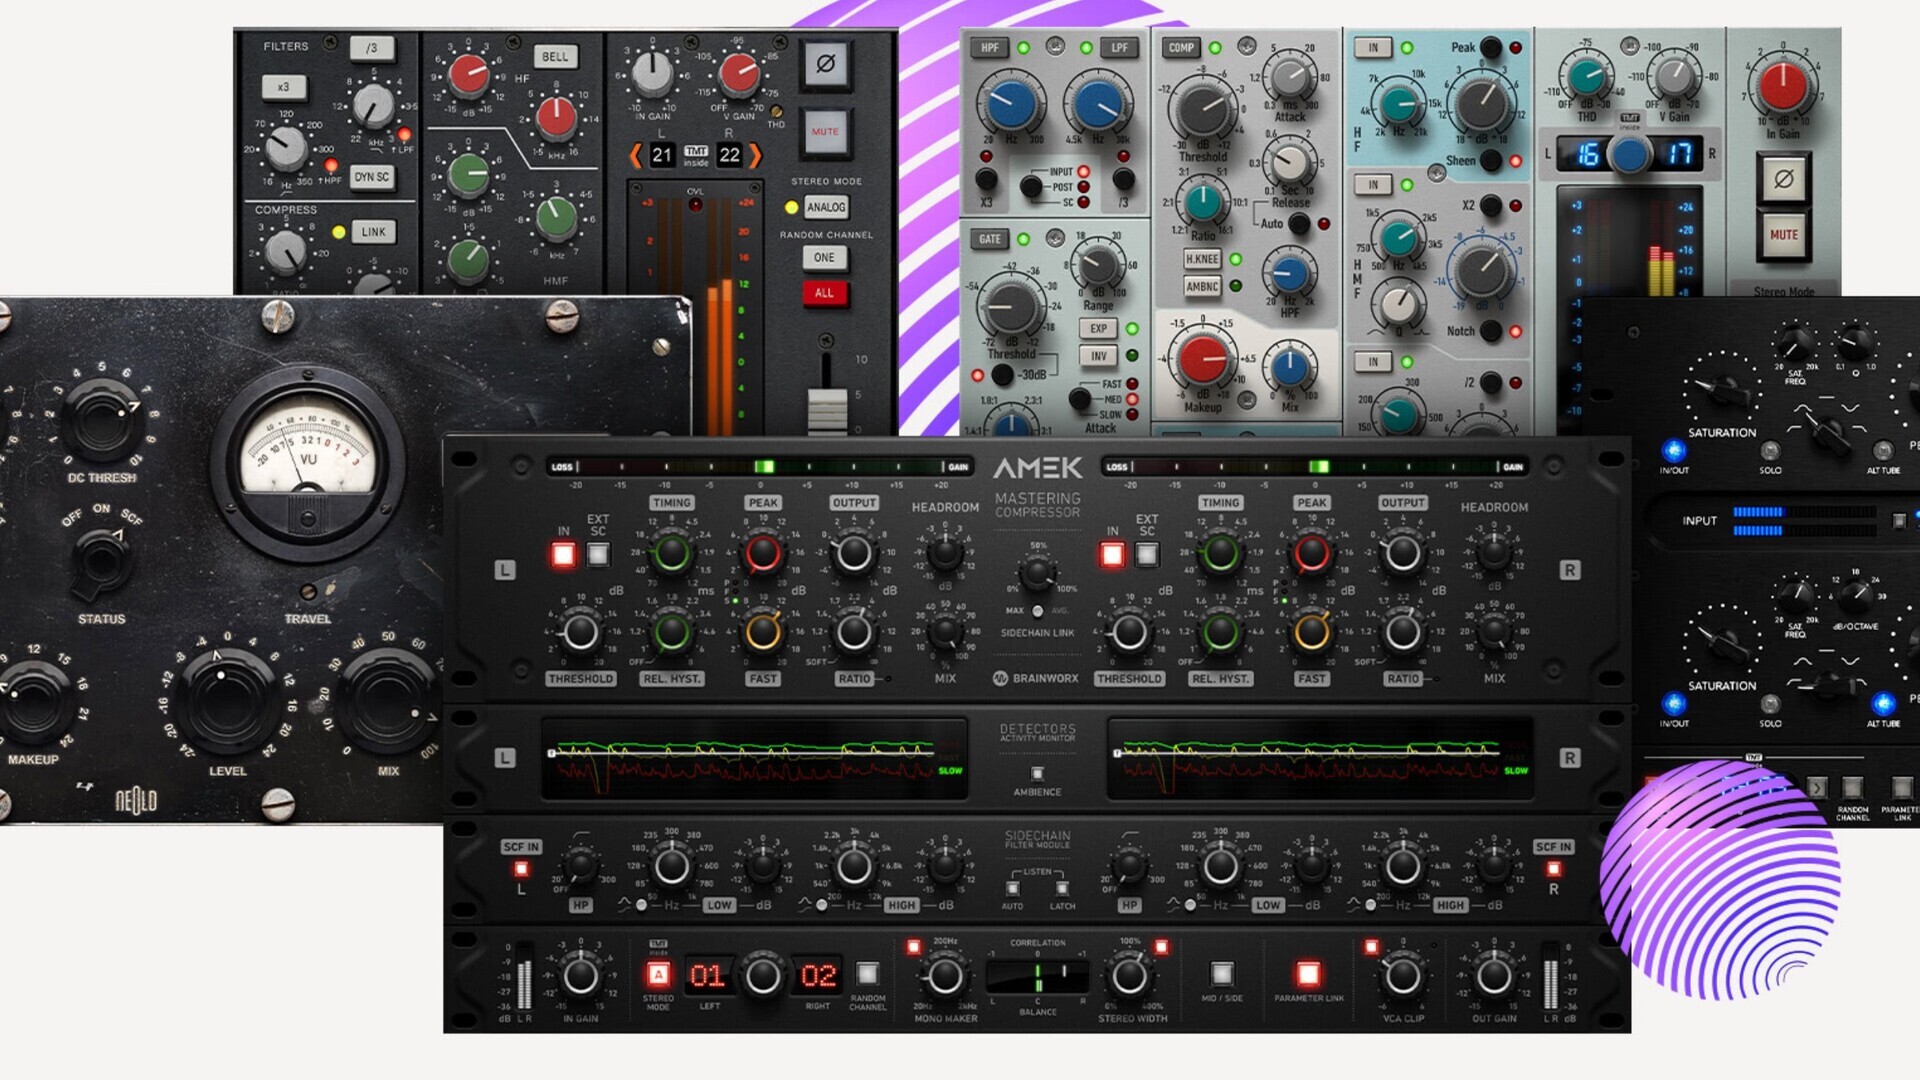Click the Sheen push button
The image size is (1920, 1080).
pos(1490,160)
